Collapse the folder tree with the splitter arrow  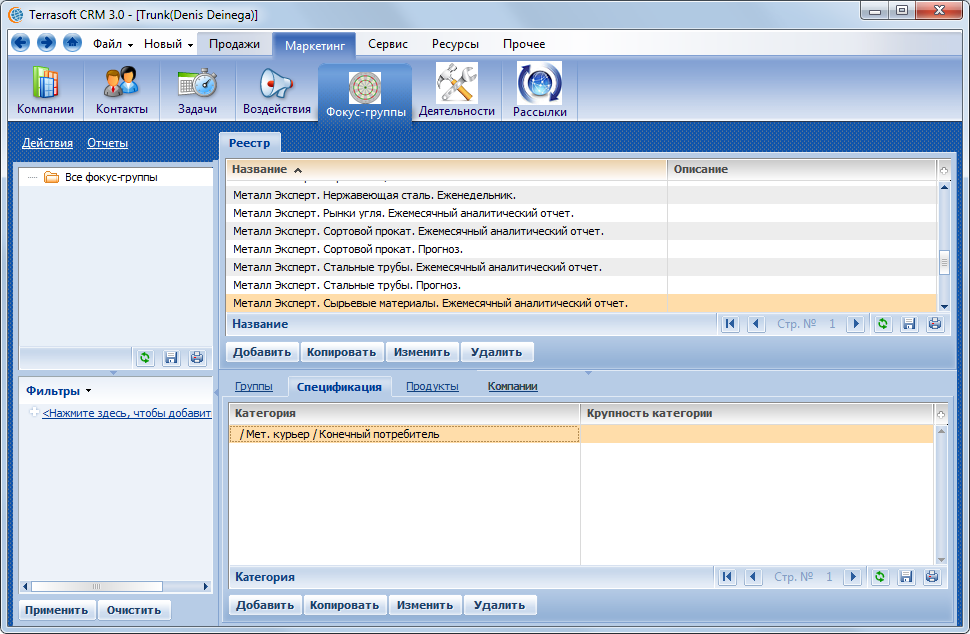tap(113, 373)
